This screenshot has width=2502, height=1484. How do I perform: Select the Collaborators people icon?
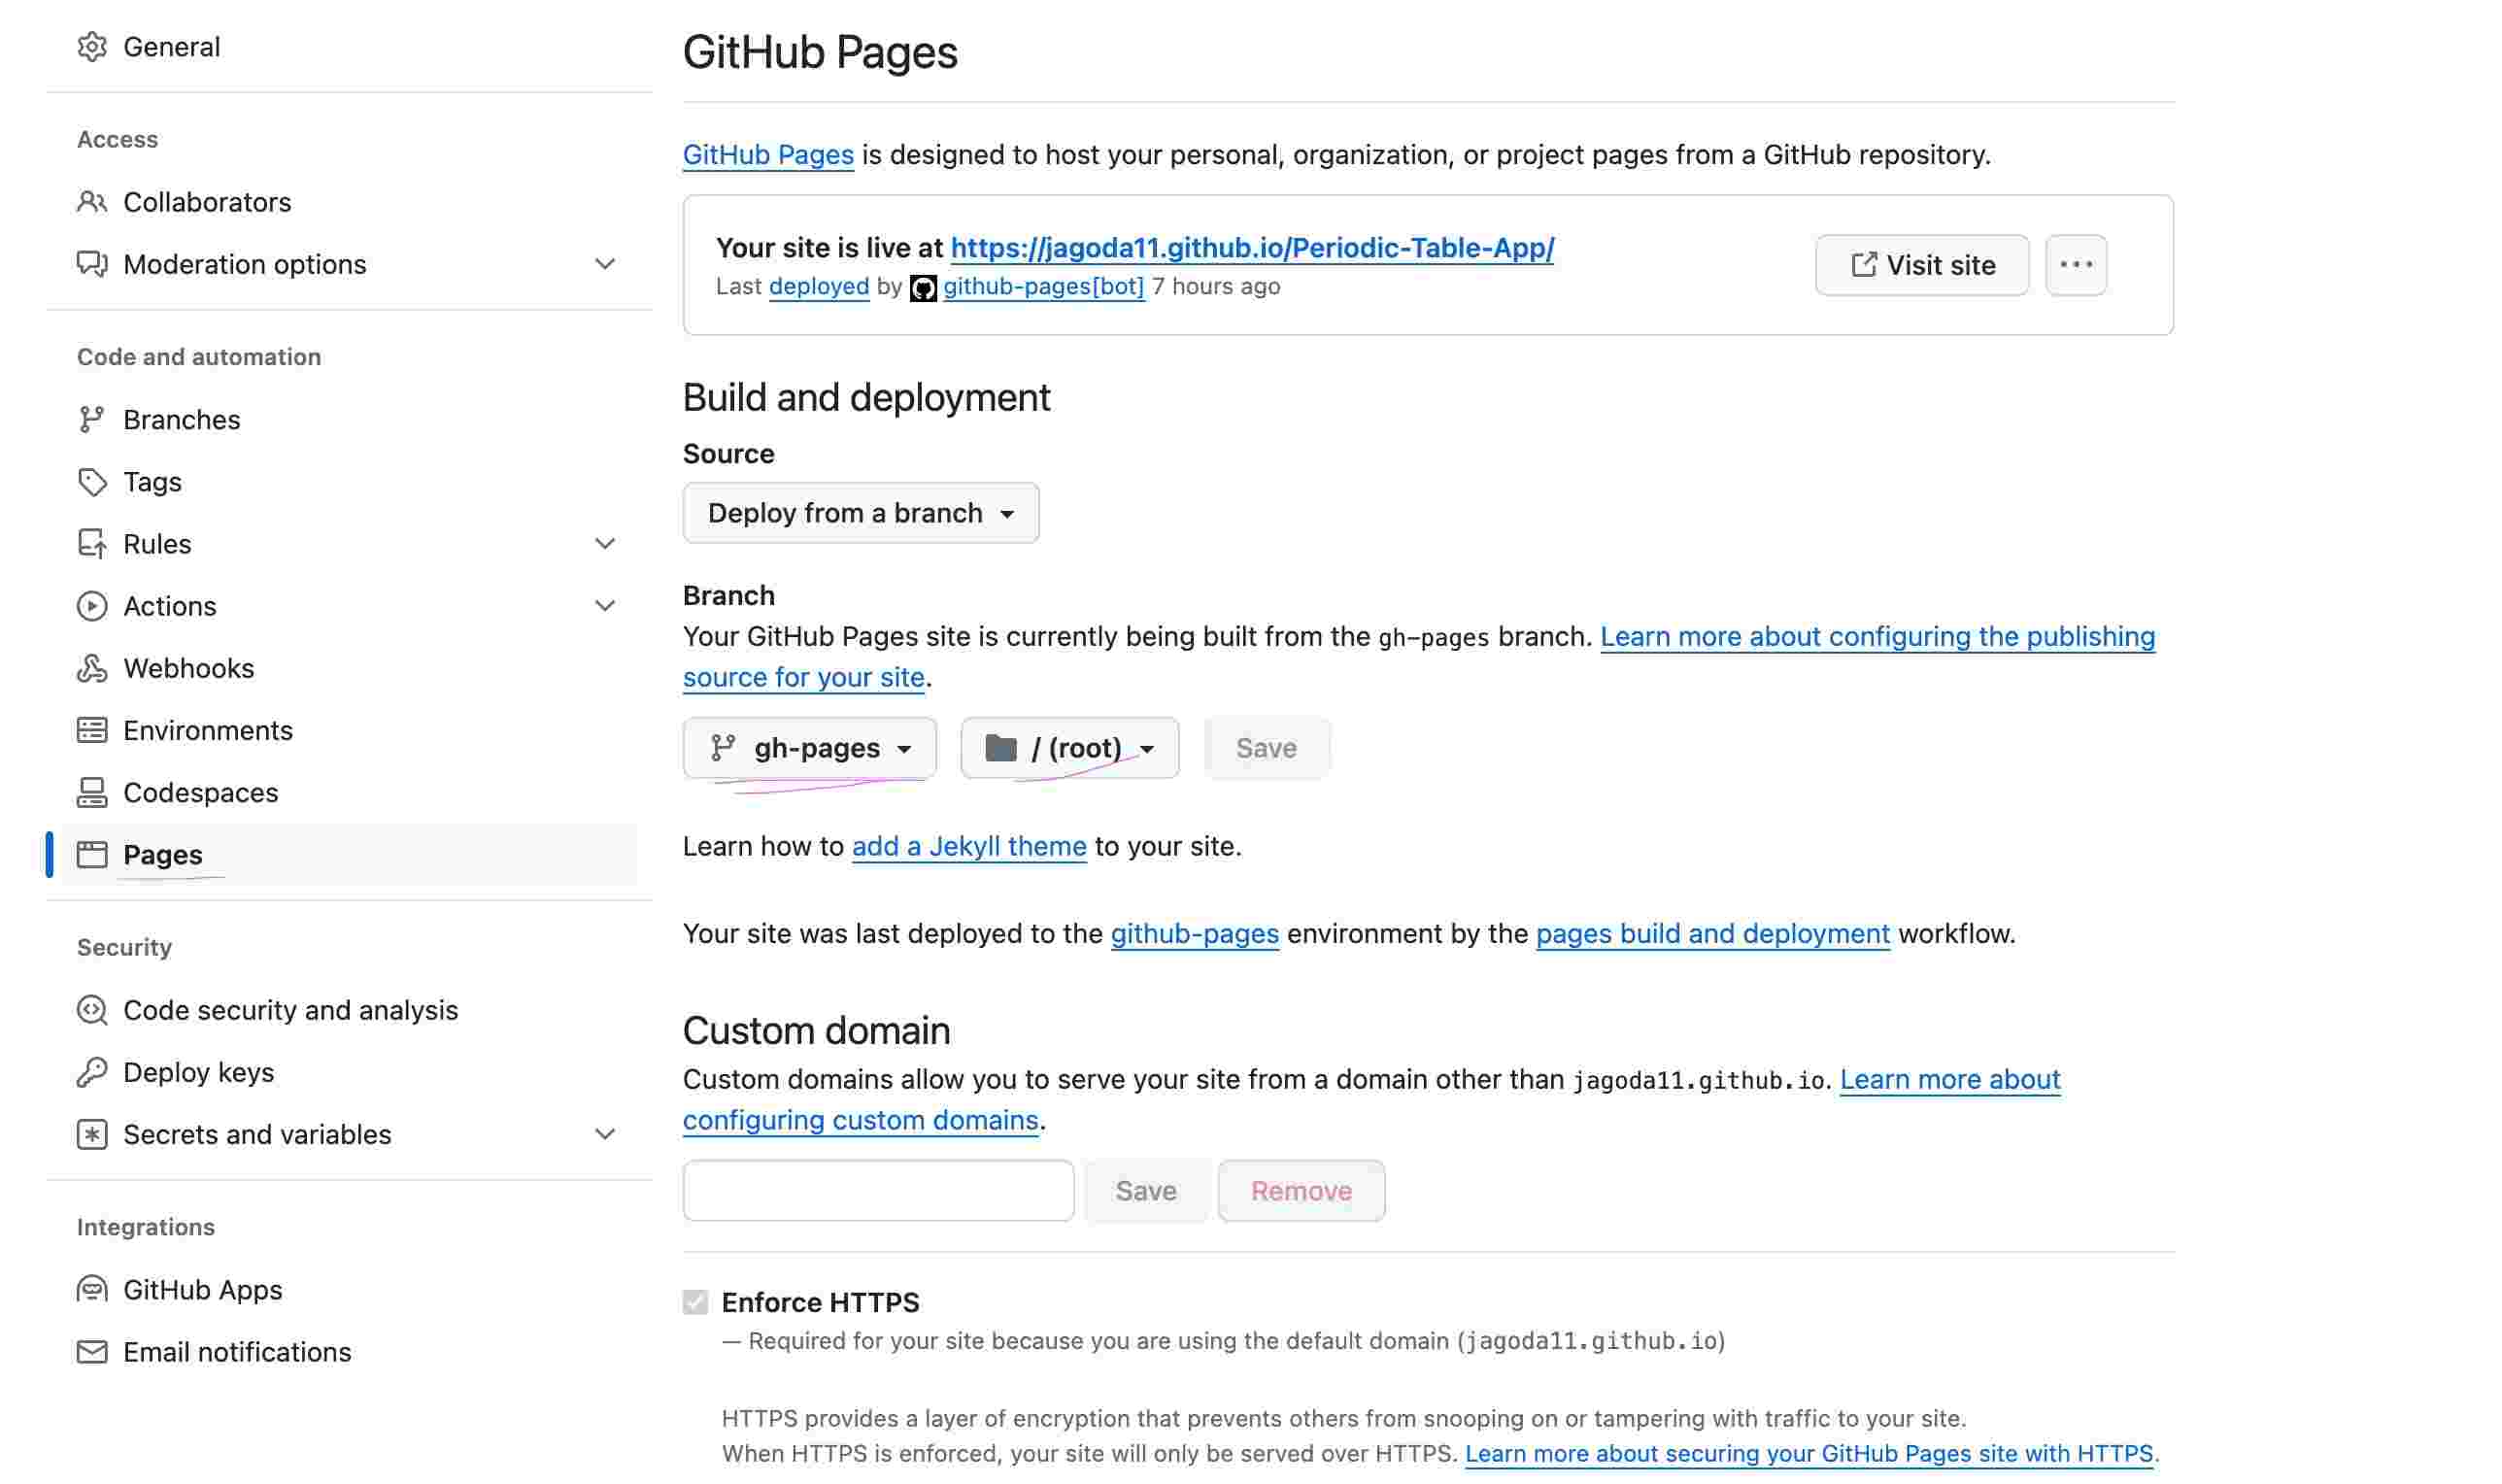tap(92, 201)
